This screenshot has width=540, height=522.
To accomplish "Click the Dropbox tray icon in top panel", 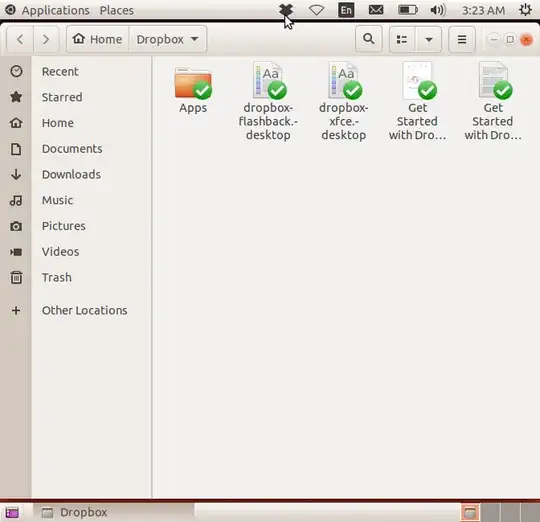I will (286, 10).
